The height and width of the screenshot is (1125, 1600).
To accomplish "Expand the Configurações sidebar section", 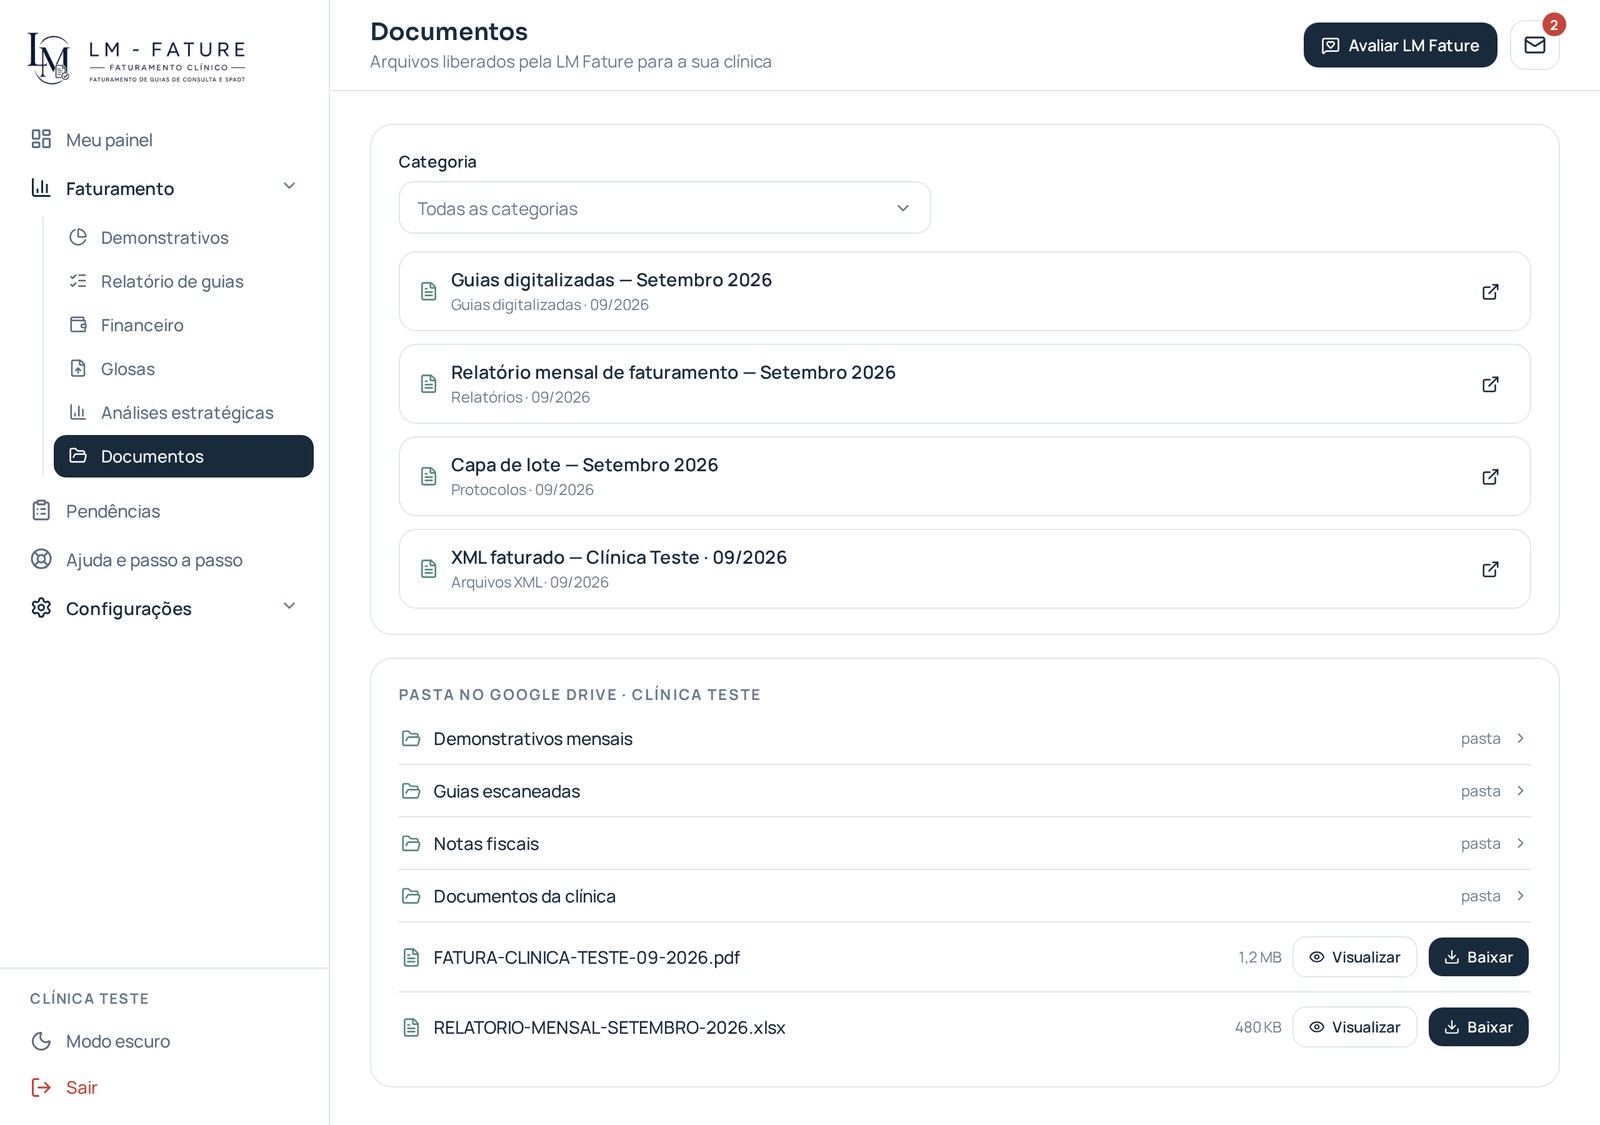I will (165, 608).
